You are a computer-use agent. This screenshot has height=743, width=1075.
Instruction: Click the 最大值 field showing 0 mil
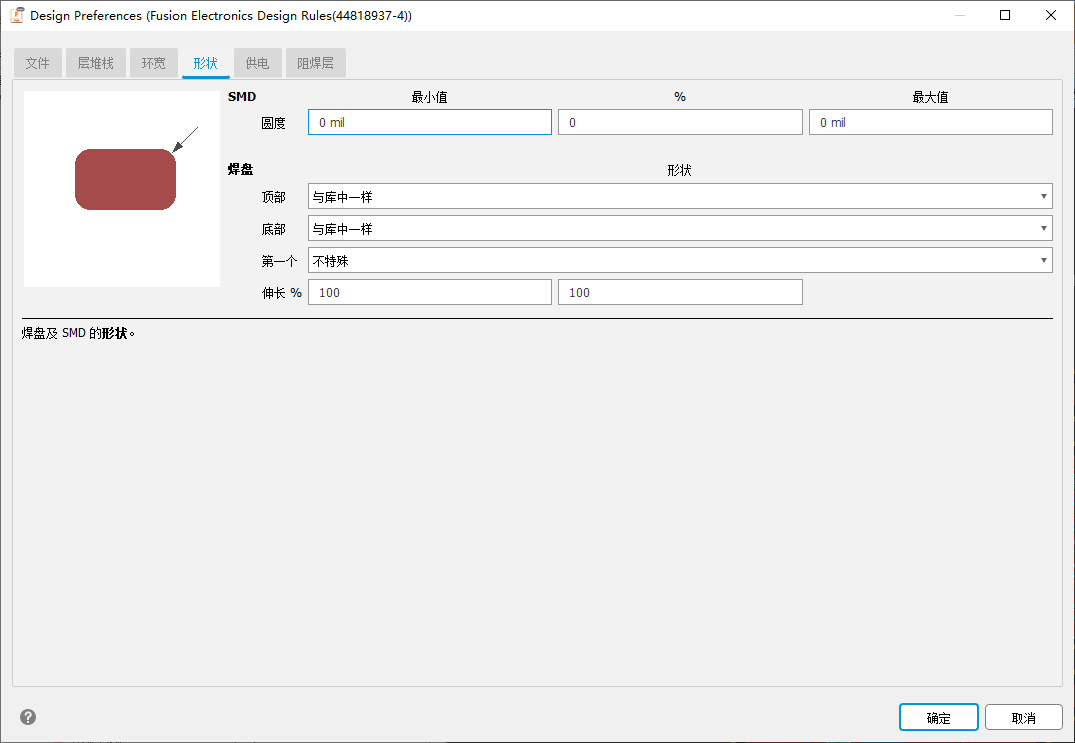(x=930, y=121)
